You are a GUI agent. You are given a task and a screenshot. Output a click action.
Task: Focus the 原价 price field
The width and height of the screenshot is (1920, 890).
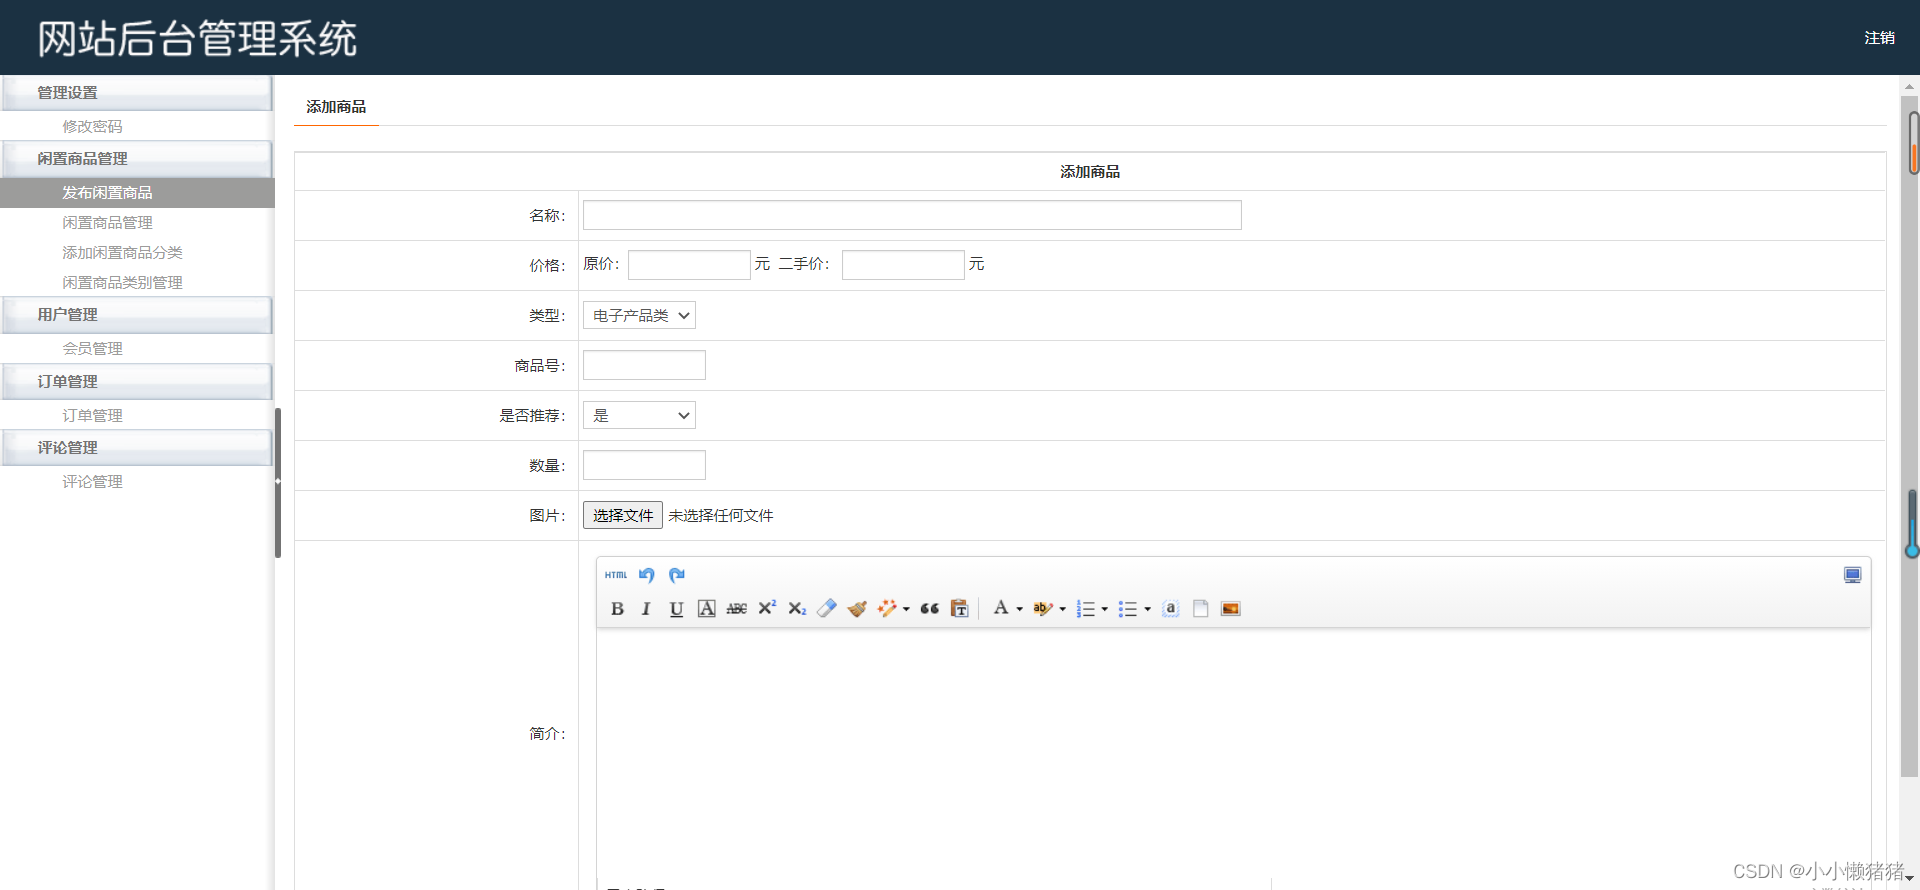click(689, 265)
